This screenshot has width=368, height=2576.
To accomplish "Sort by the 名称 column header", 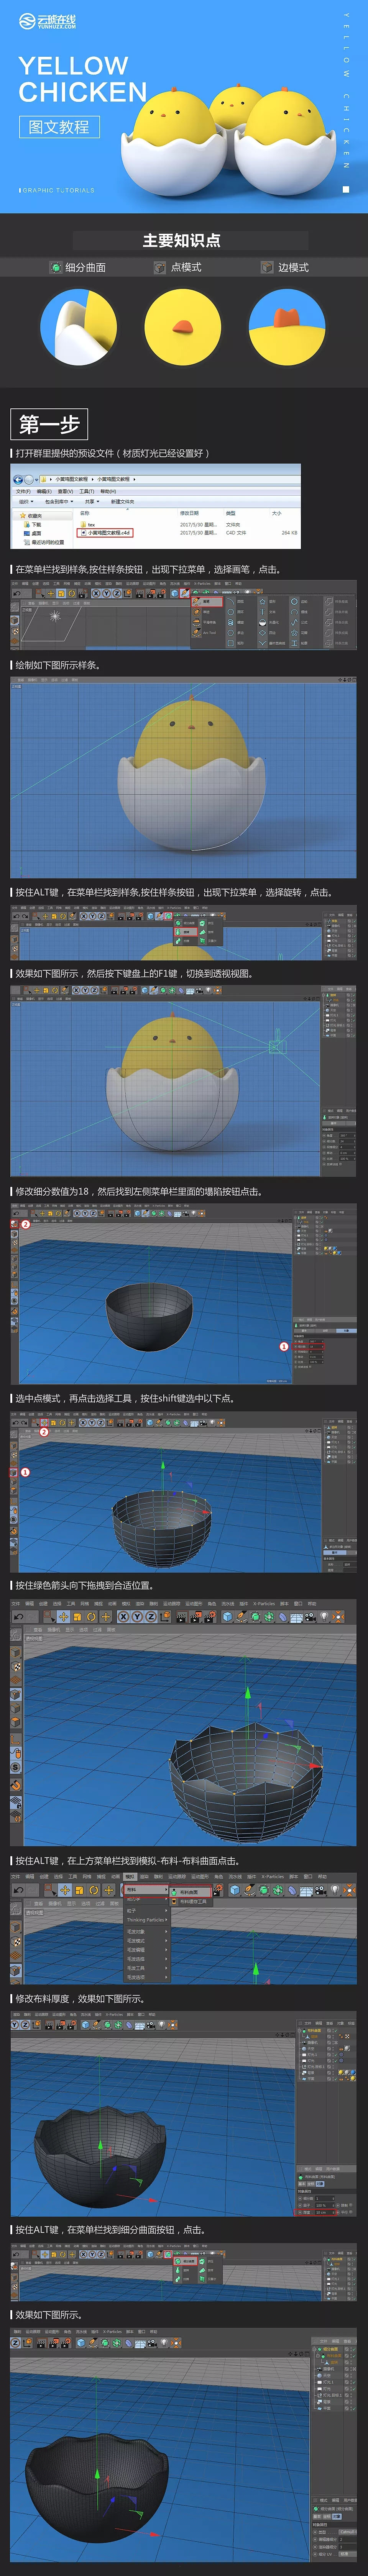I will 85,513.
